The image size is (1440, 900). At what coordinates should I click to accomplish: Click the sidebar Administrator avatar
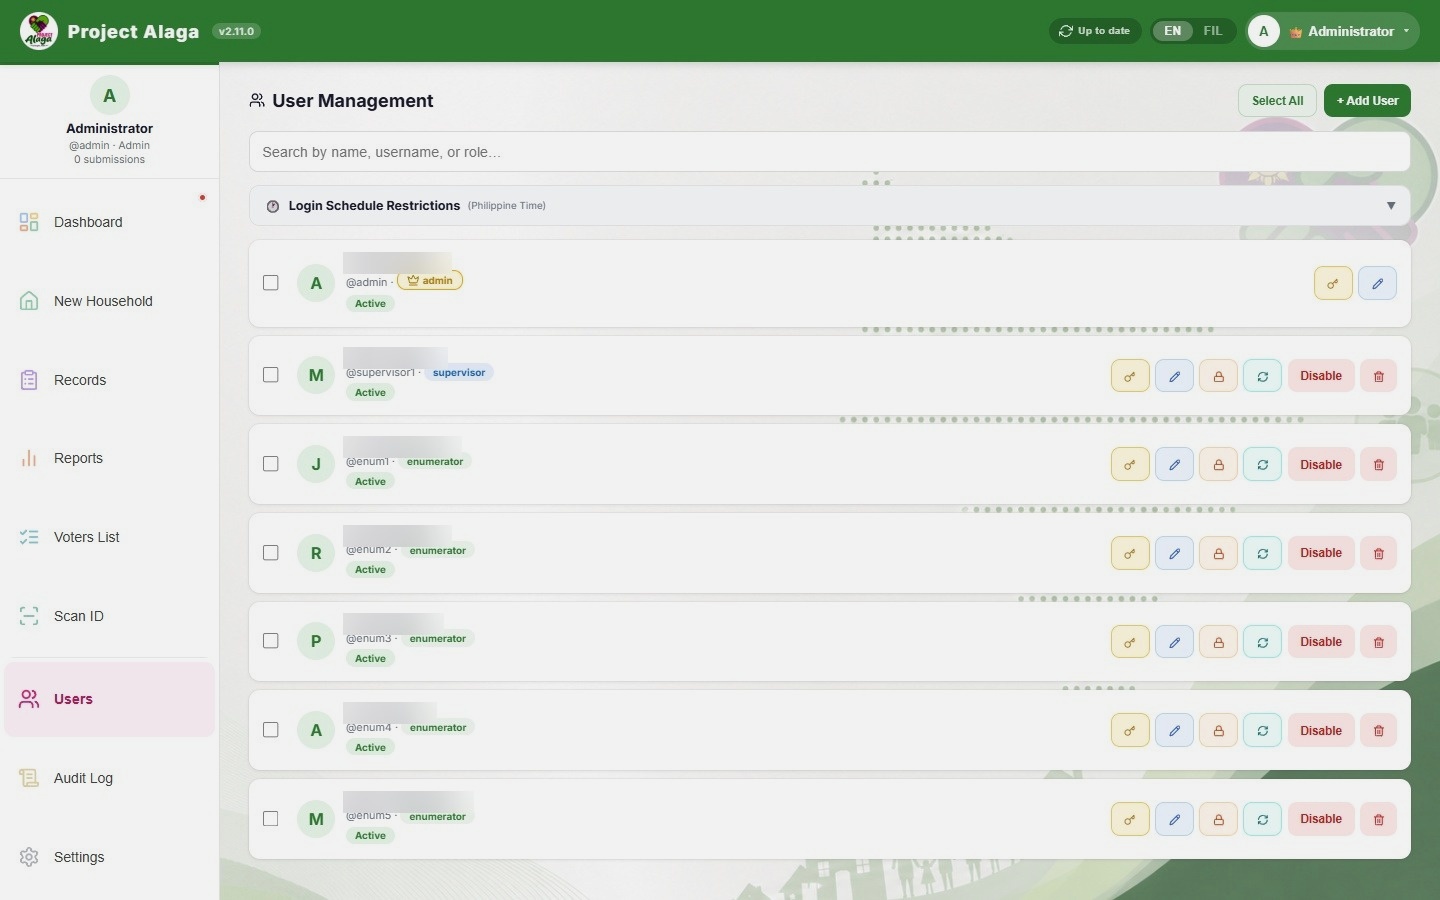(x=110, y=96)
